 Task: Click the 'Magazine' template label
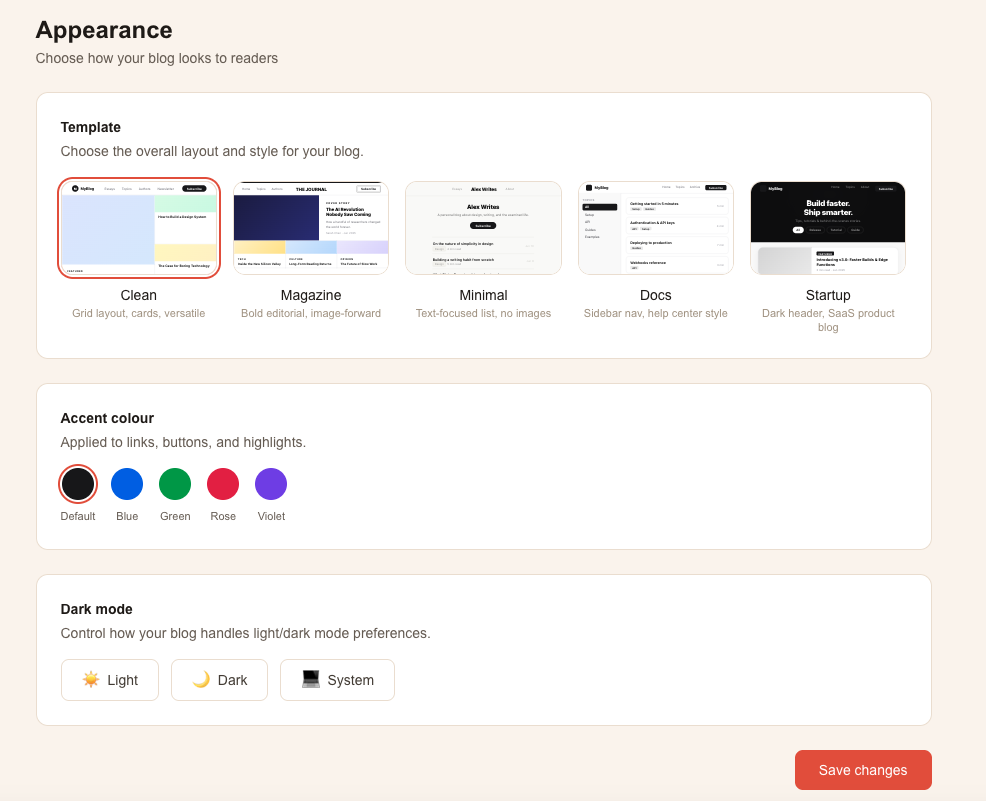pyautogui.click(x=311, y=295)
